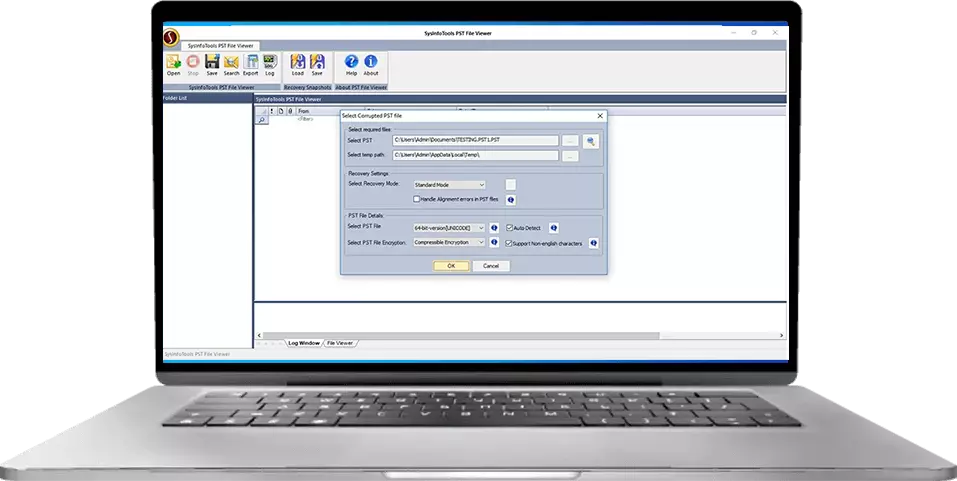Toggle Support Non-english characters checkbox
Screen dimensions: 957x481
[x=509, y=243]
